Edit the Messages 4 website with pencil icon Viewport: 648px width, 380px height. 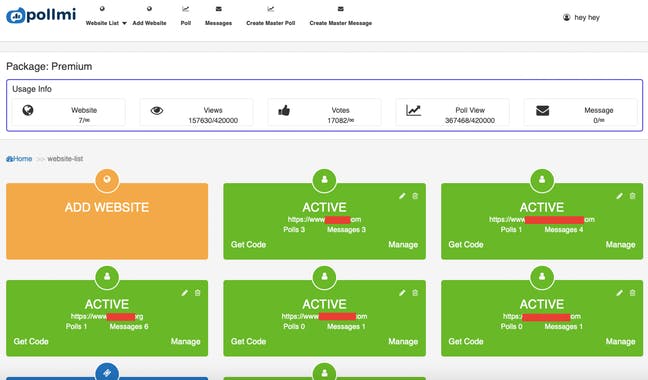click(x=619, y=196)
